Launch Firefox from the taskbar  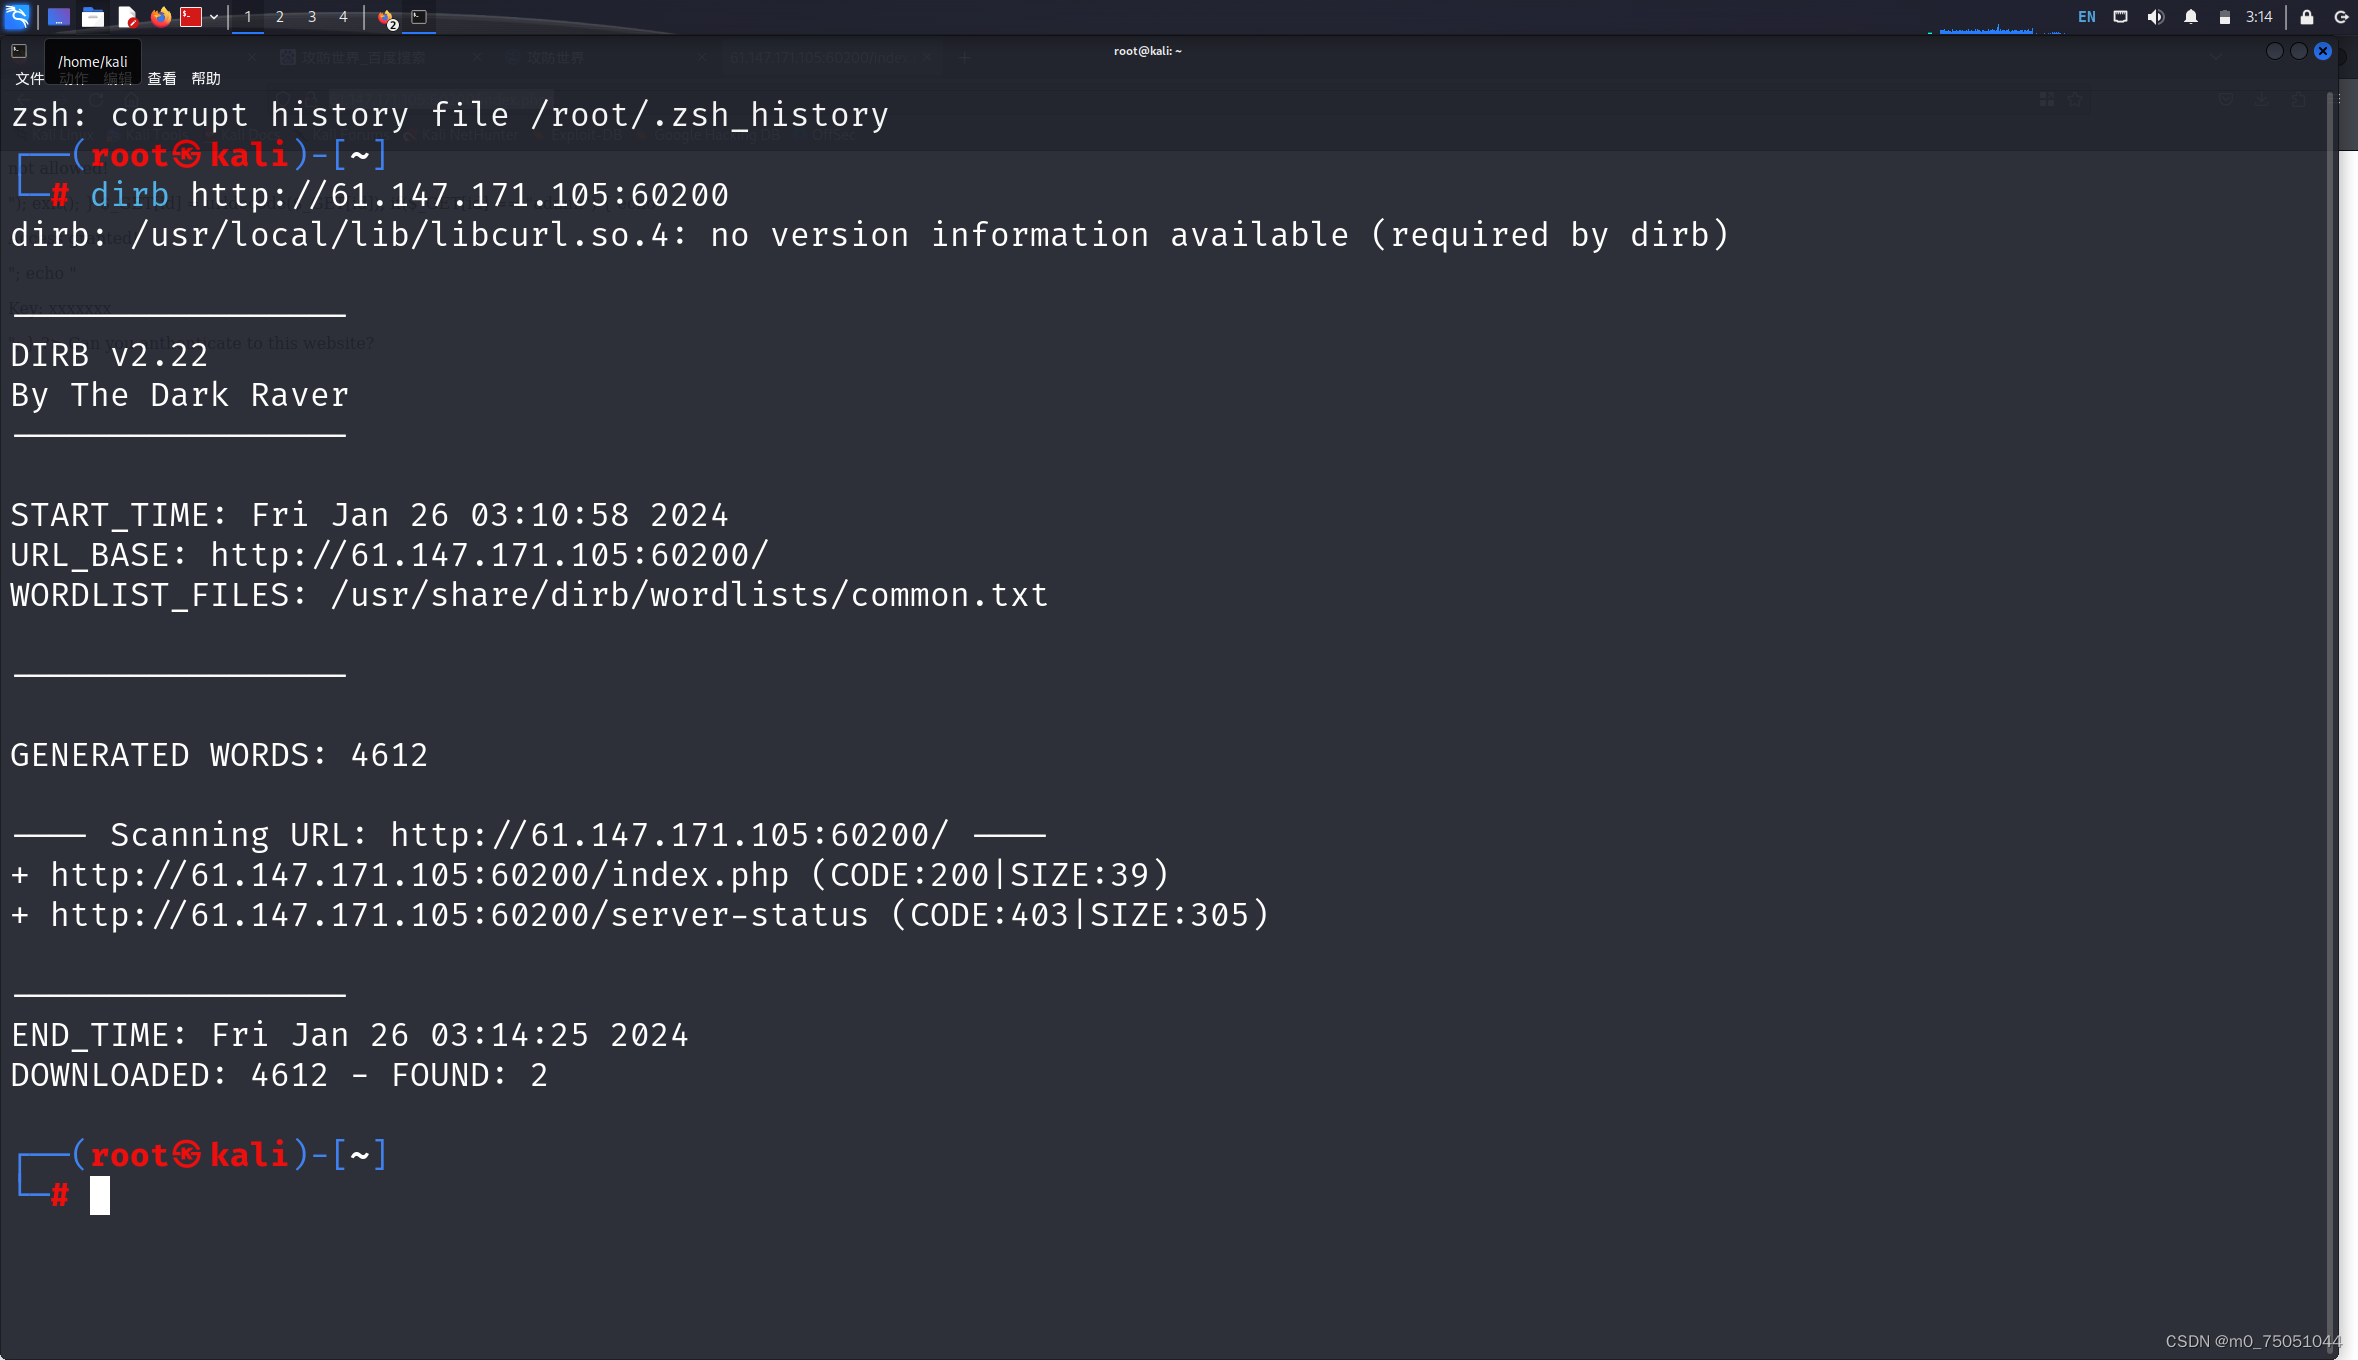(x=160, y=17)
